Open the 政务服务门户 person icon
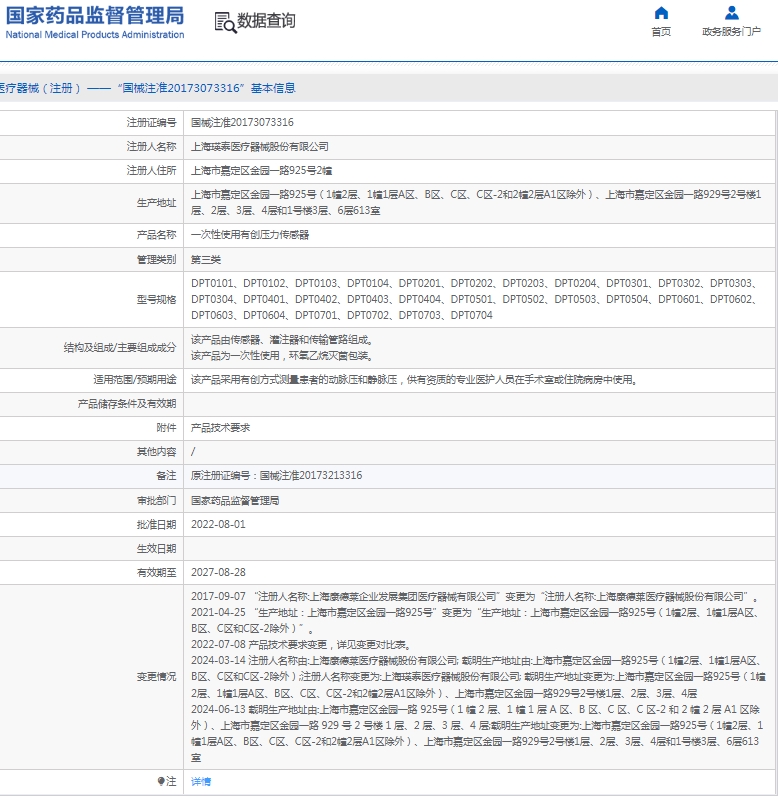778x799 pixels. [x=732, y=13]
